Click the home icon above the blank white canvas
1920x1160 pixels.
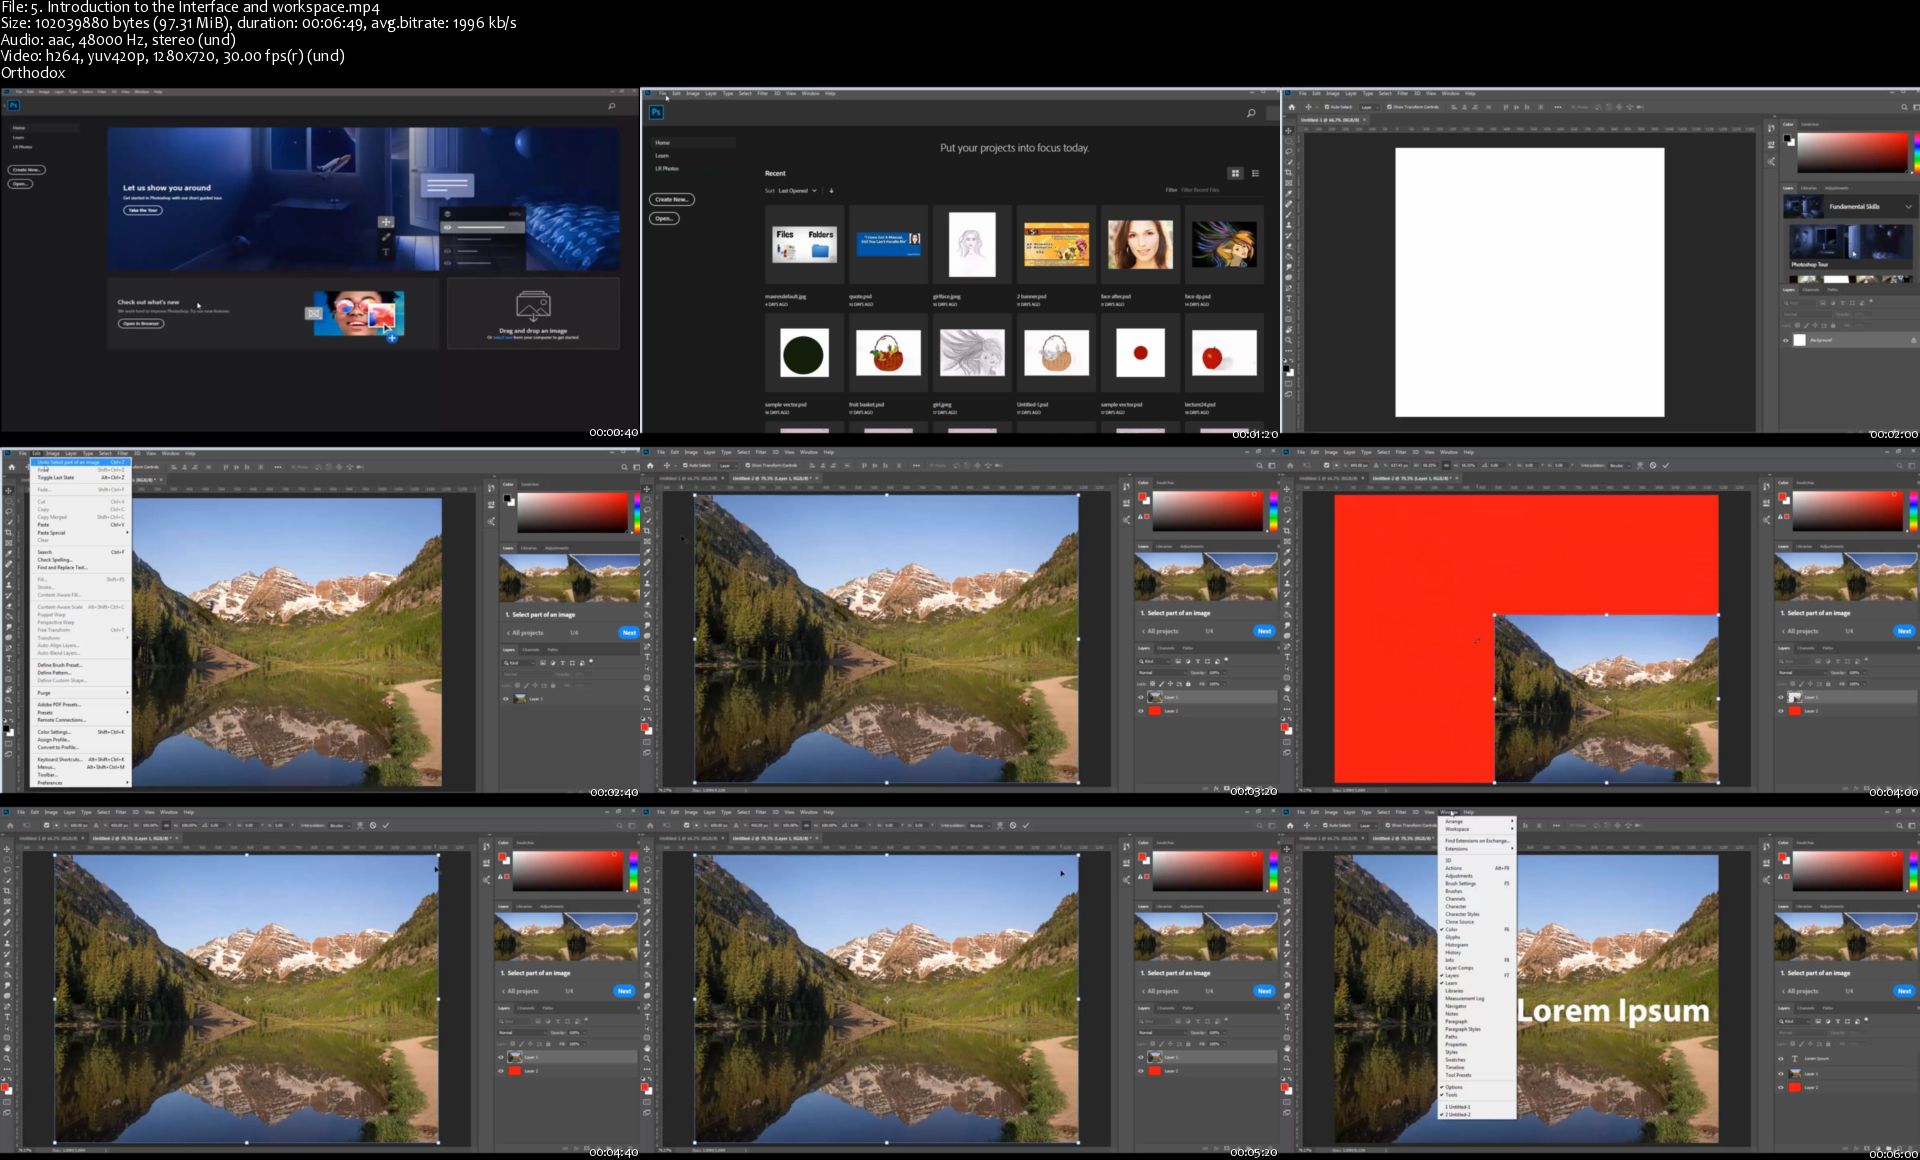click(x=1291, y=107)
